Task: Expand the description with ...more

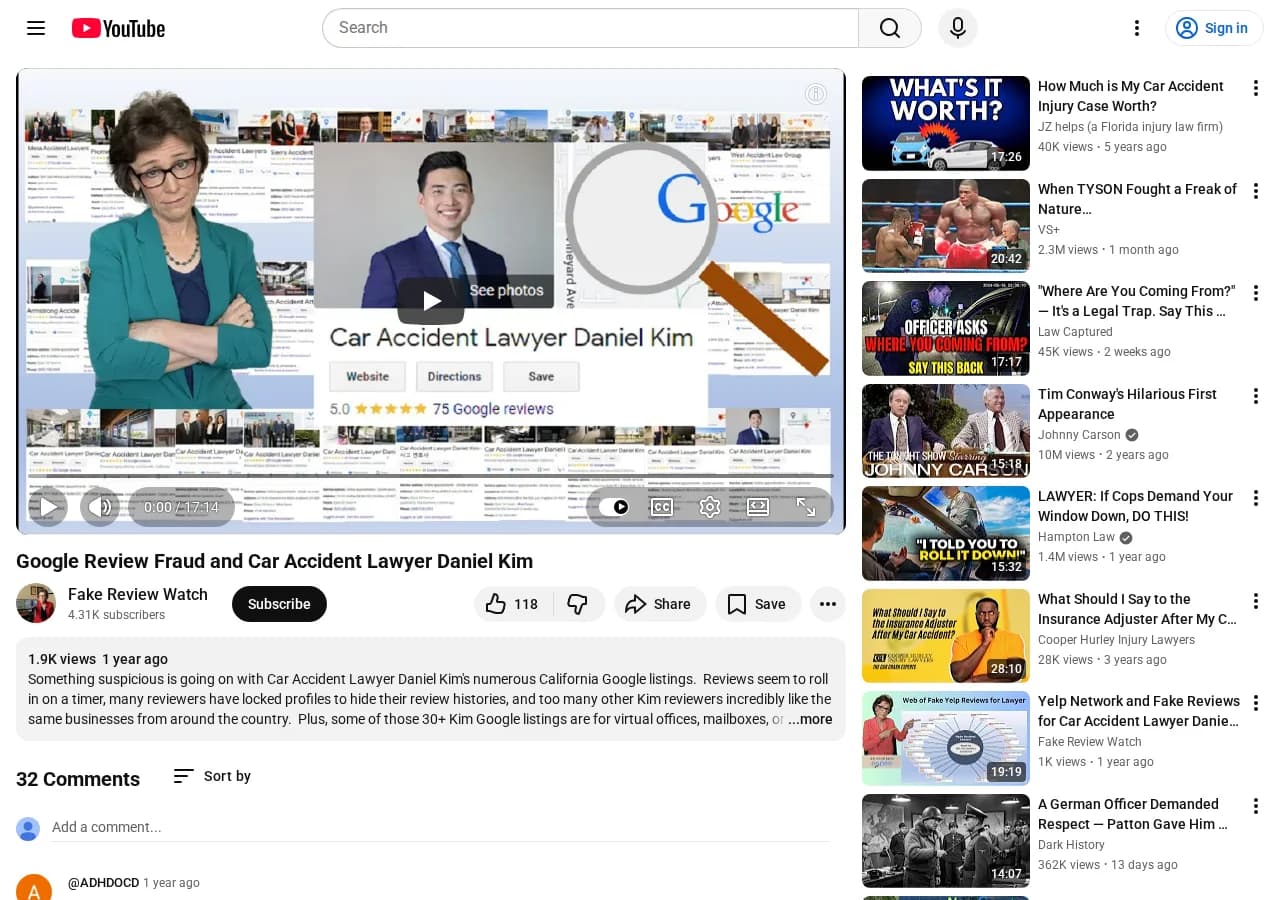Action: pos(810,719)
